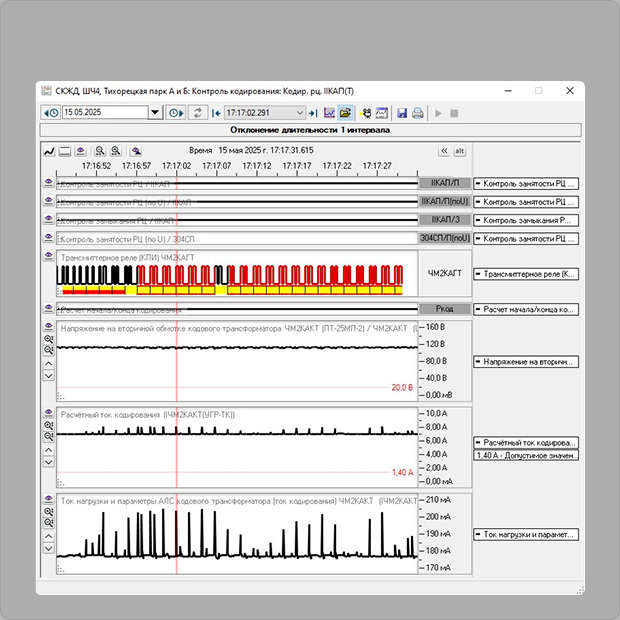This screenshot has width=620, height=620.
Task: Shift Расчётный ток chart down chevron
Action: [x=49, y=462]
